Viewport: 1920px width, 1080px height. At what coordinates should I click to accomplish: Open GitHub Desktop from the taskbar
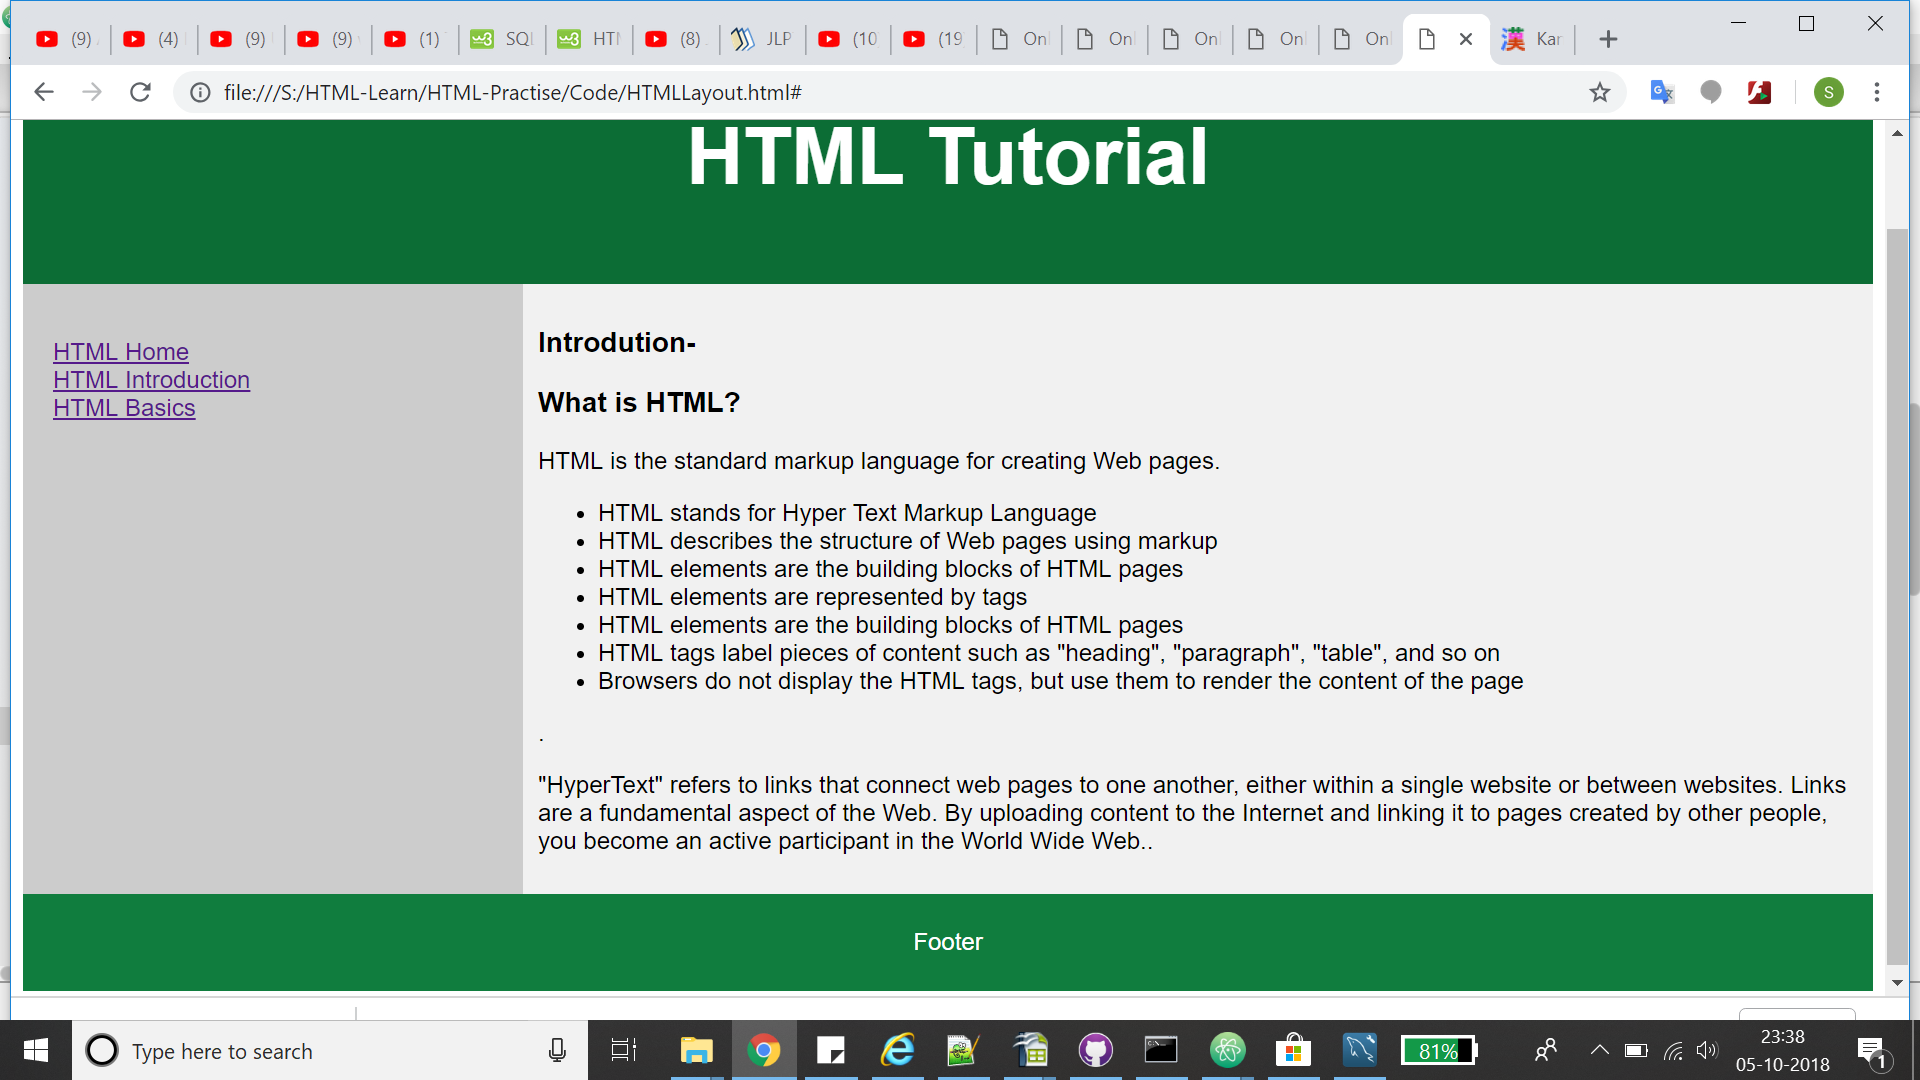point(1095,1050)
